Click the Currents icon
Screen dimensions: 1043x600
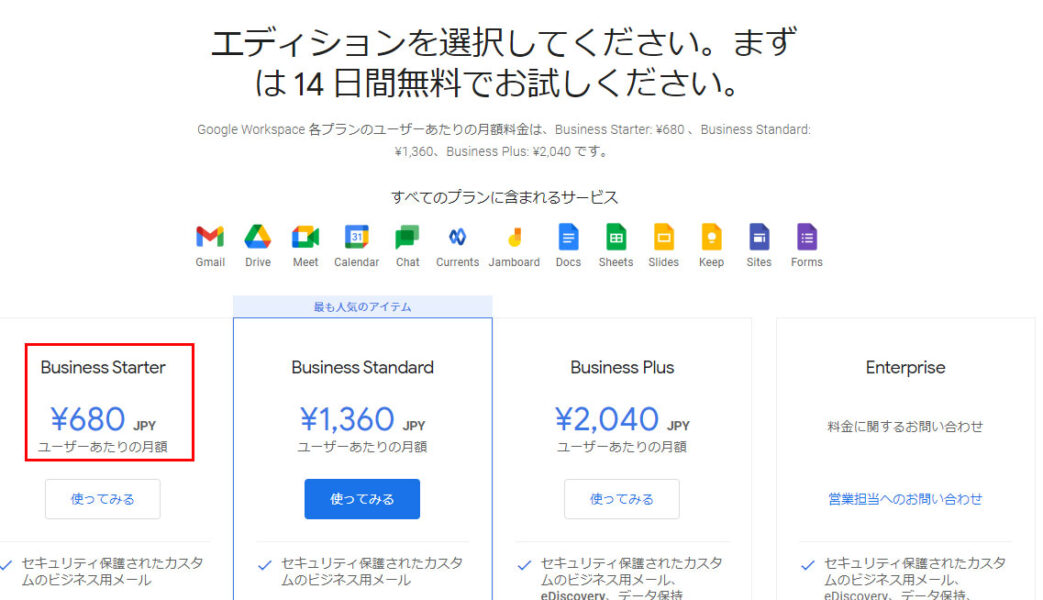click(x=457, y=237)
